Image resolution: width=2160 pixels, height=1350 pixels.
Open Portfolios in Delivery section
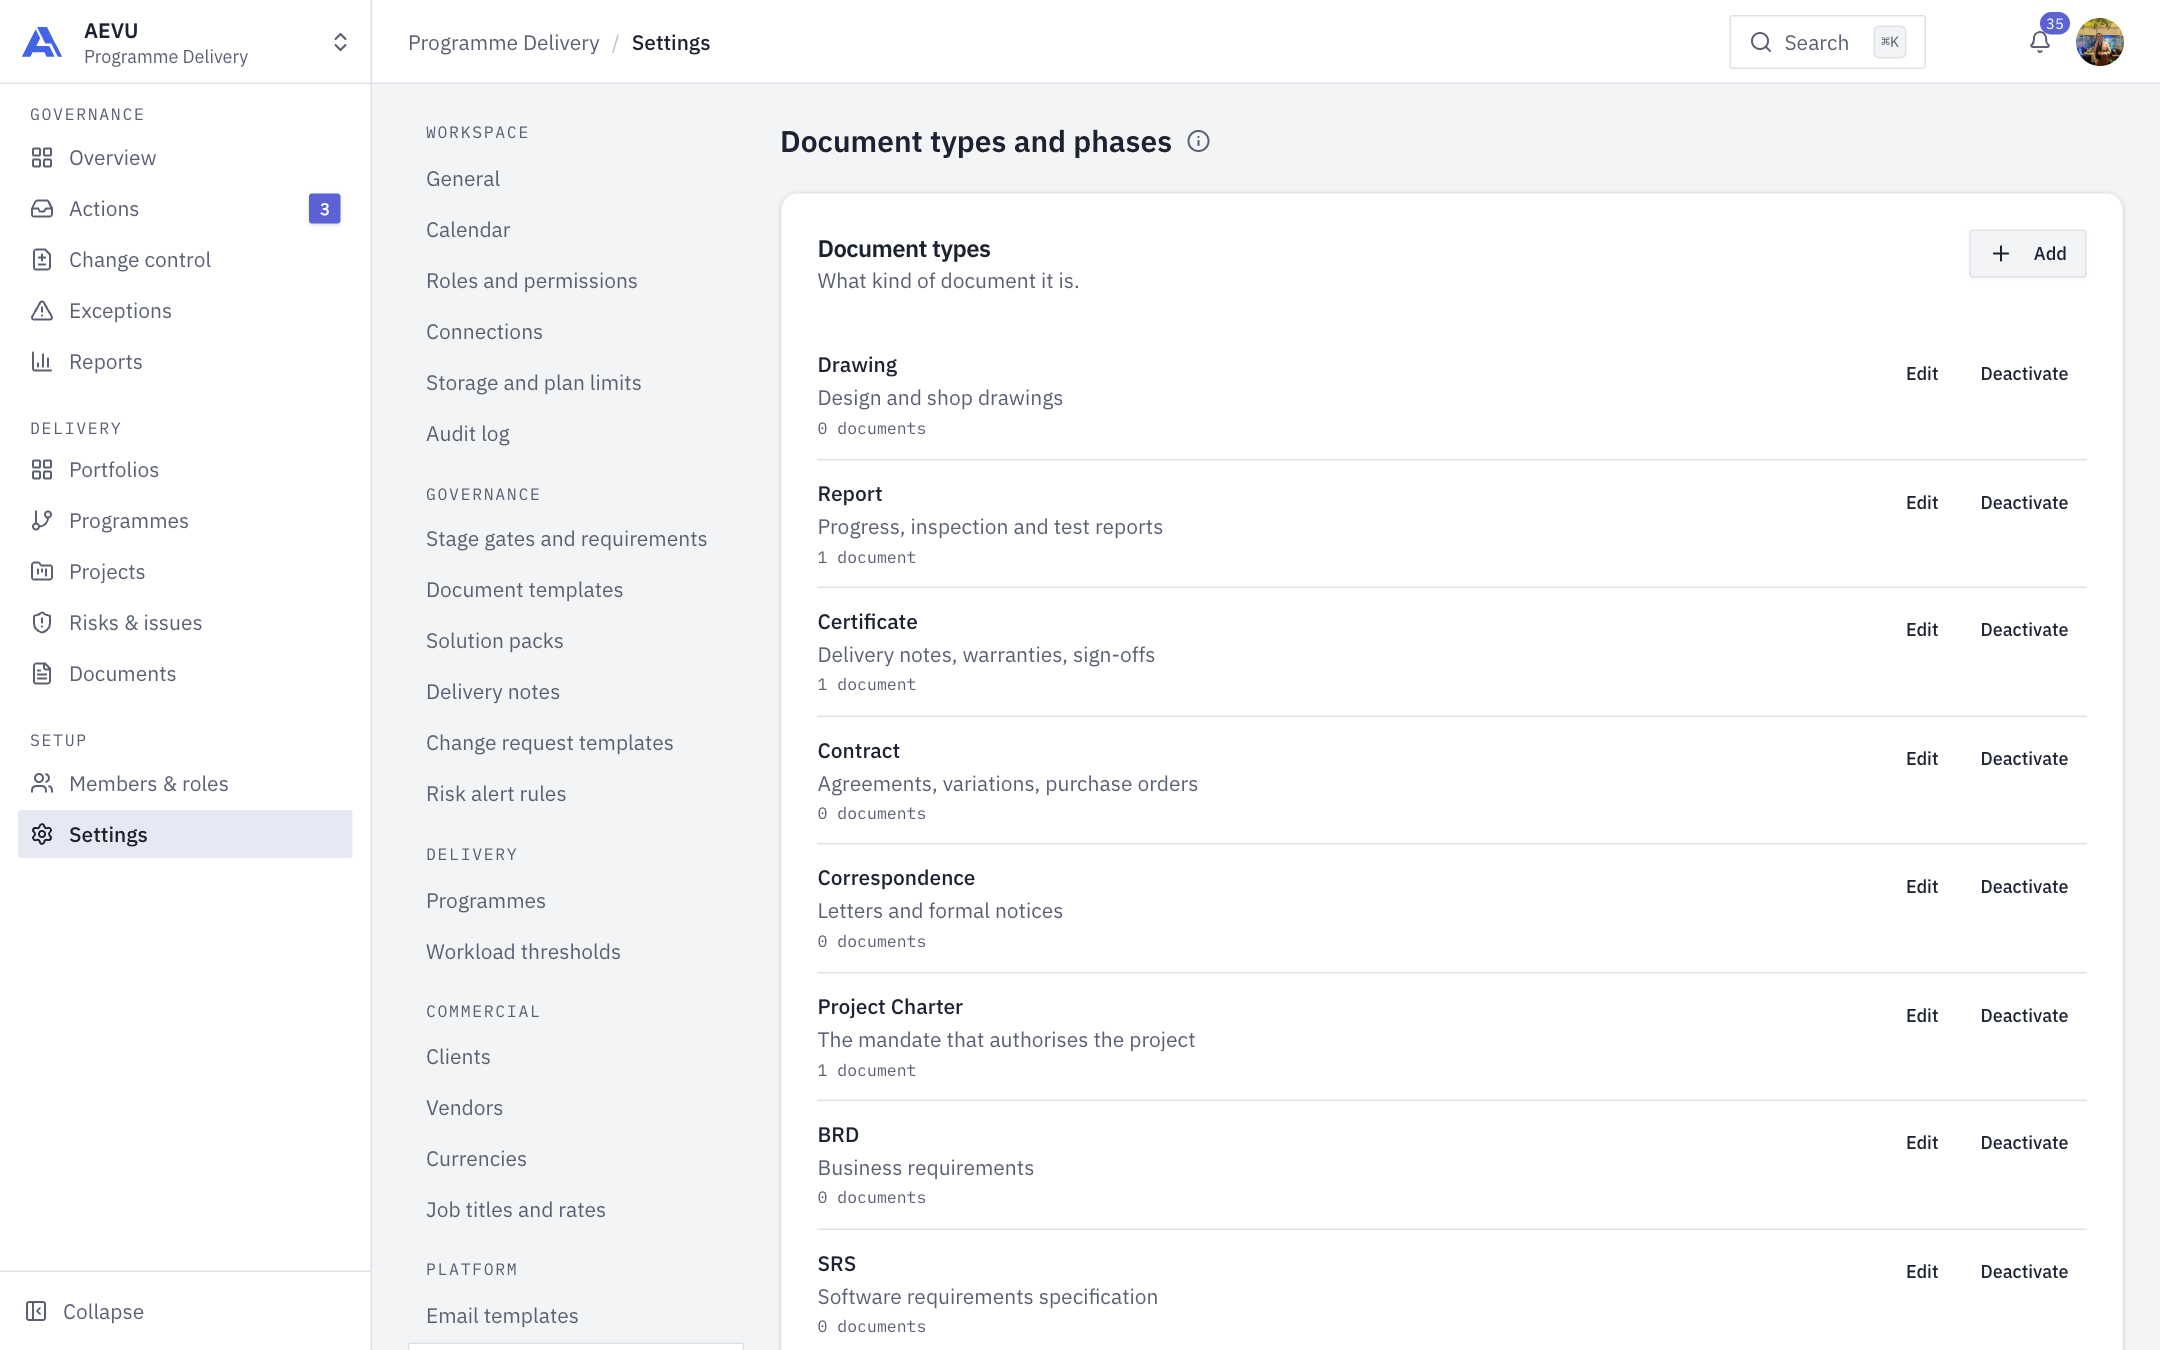(185, 470)
